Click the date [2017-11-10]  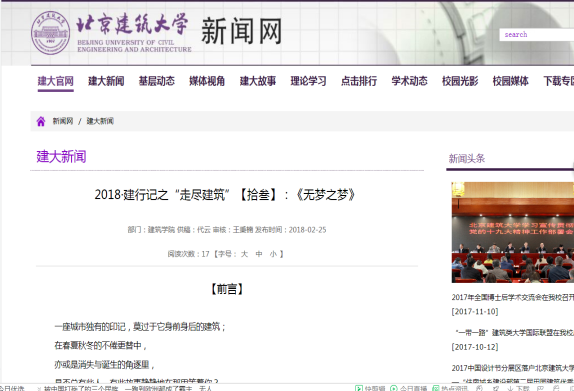[475, 312]
